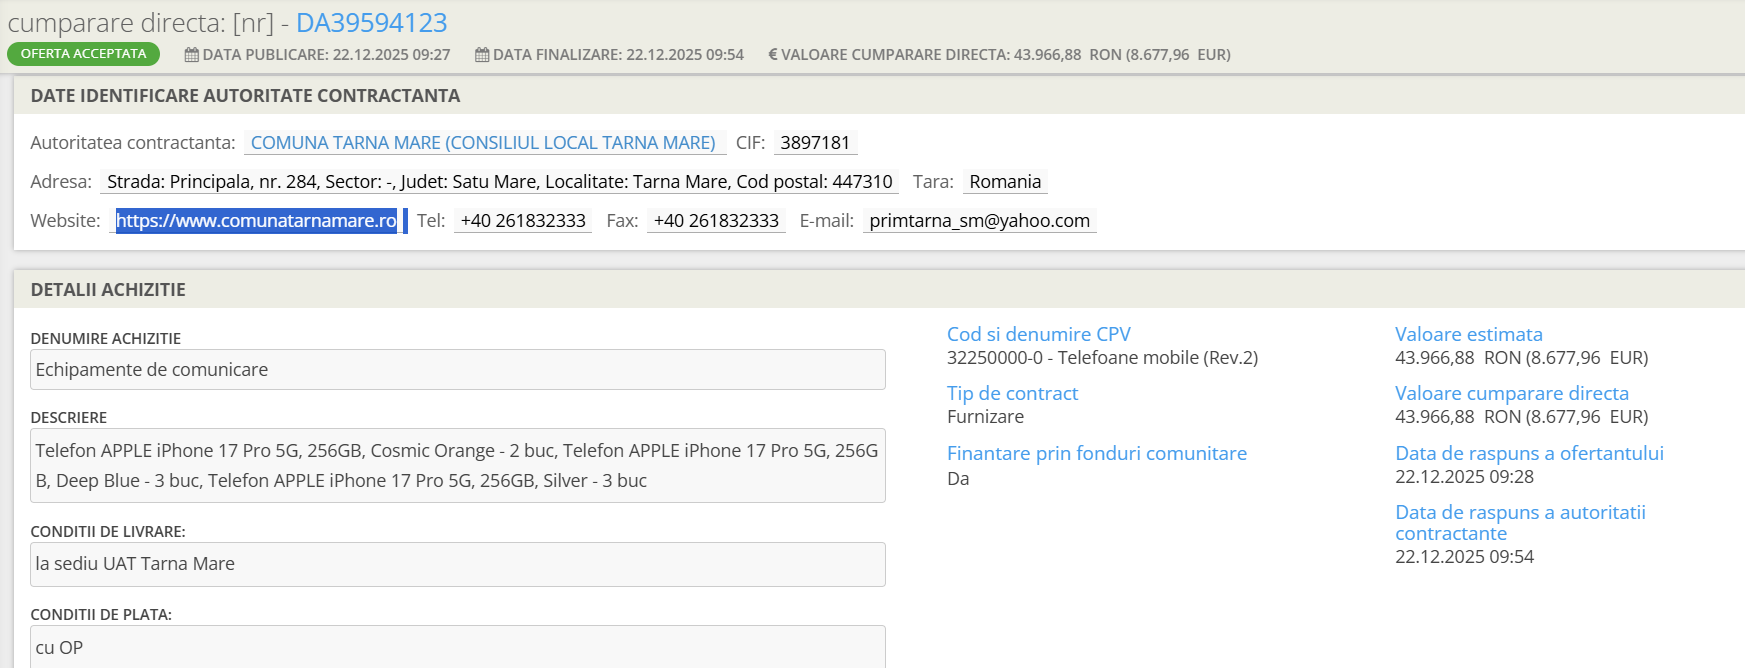Click the Fax number field
Image resolution: width=1745 pixels, height=668 pixels.
[x=716, y=221]
